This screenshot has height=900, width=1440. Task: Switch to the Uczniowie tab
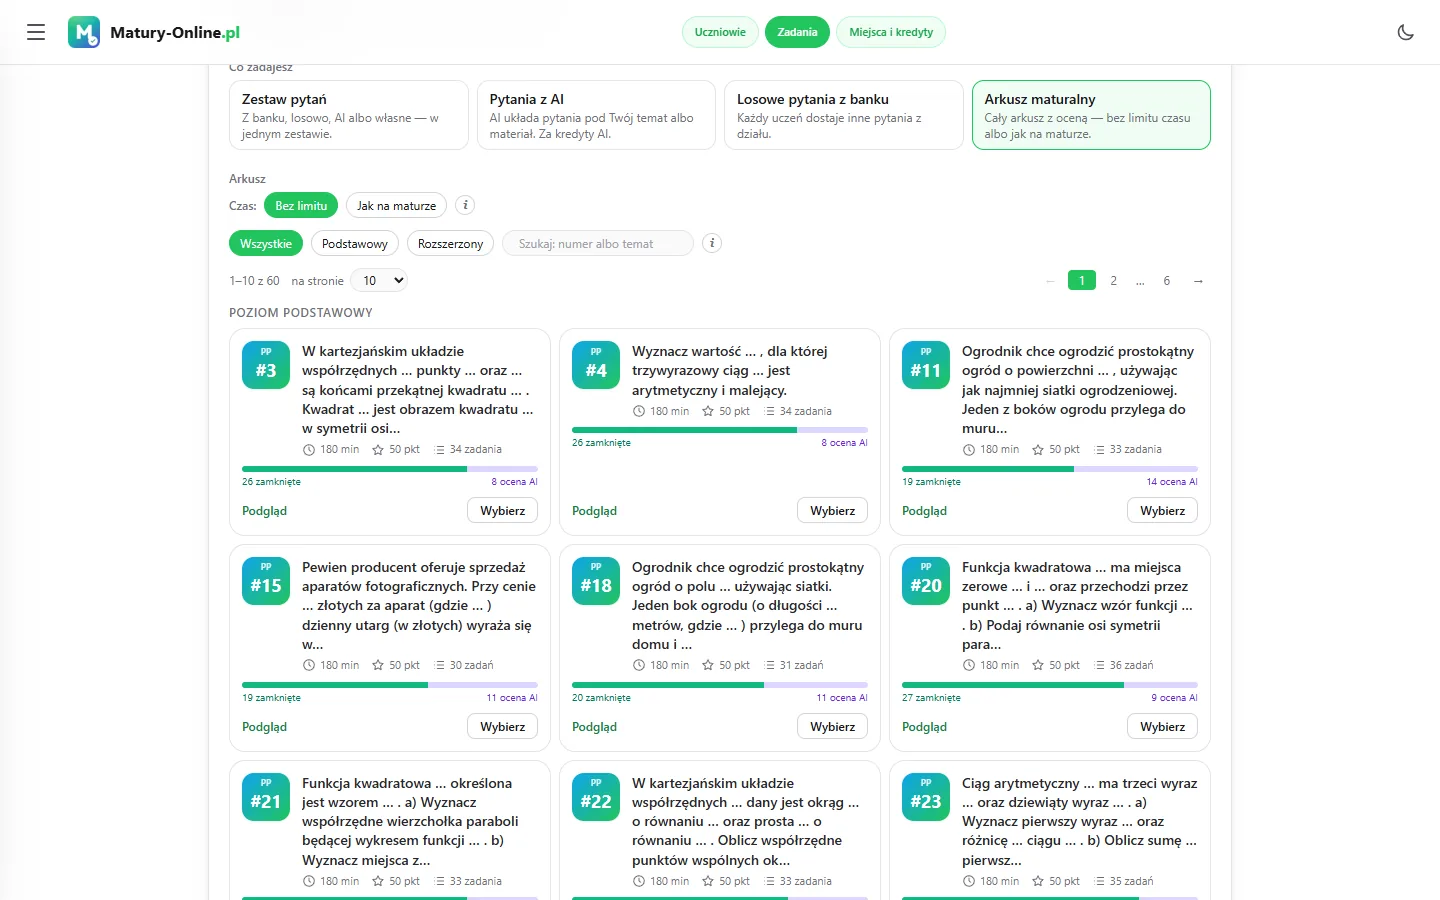pos(720,32)
